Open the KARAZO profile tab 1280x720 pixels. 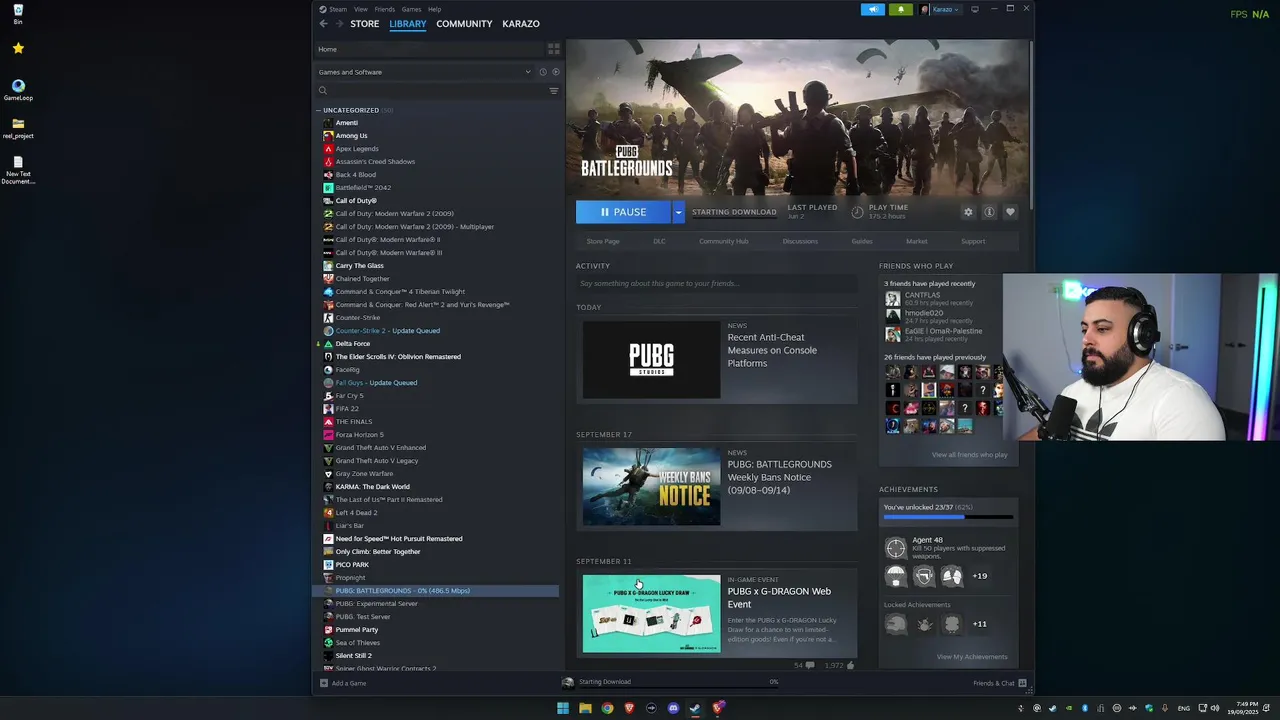[x=520, y=24]
